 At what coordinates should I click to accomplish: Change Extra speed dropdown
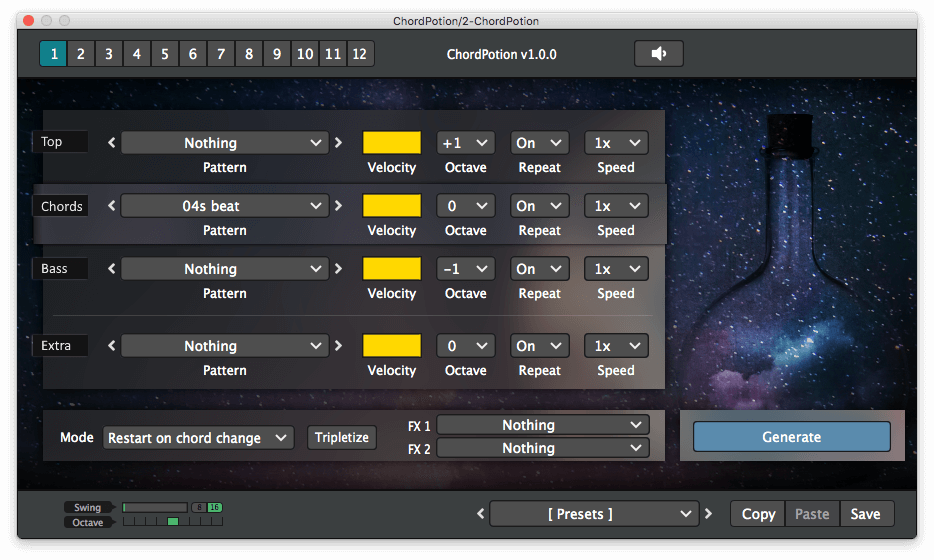click(x=616, y=346)
